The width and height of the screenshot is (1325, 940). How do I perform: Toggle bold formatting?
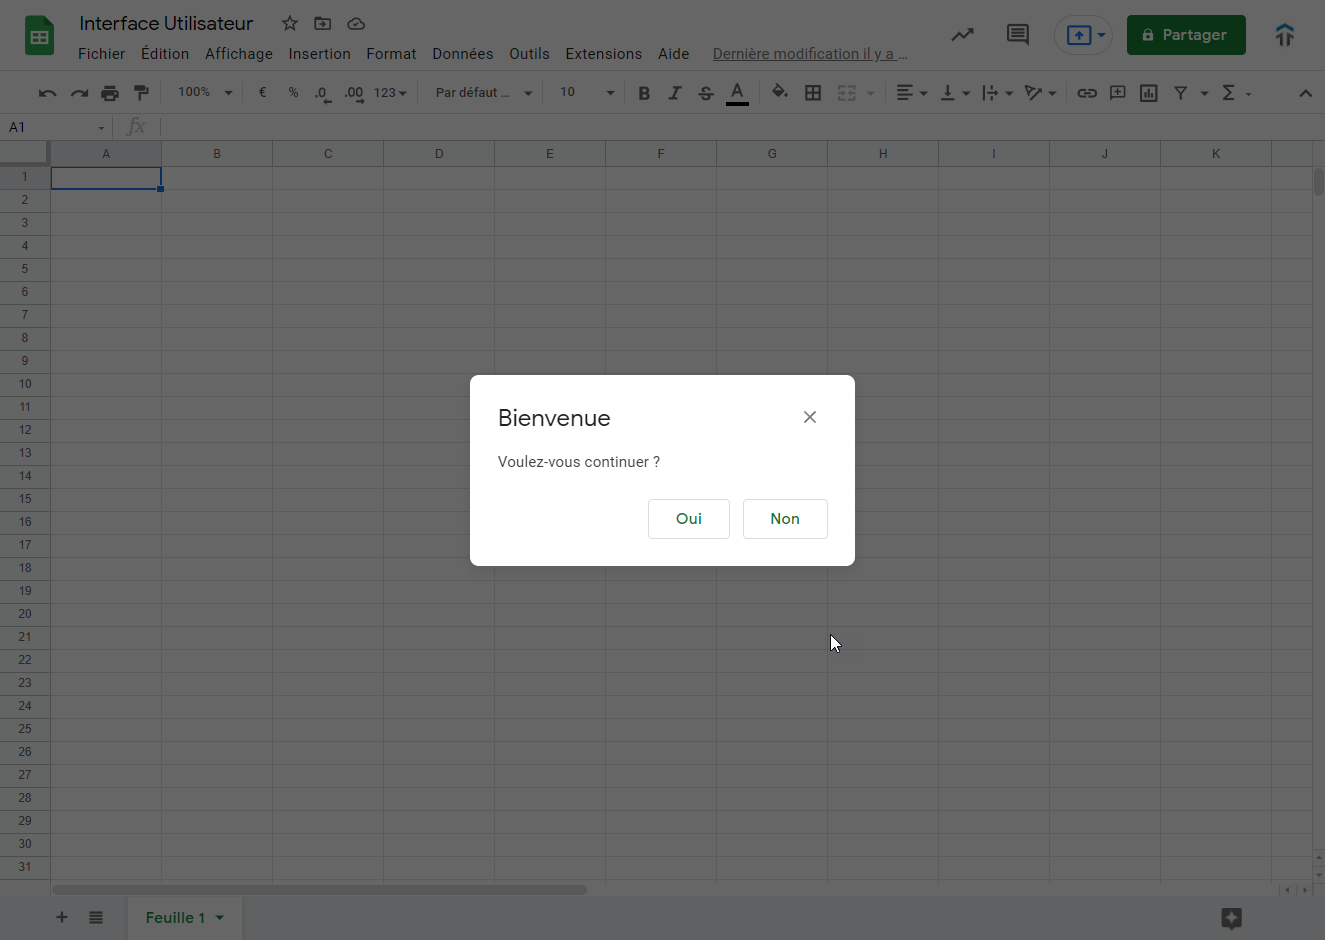[644, 93]
